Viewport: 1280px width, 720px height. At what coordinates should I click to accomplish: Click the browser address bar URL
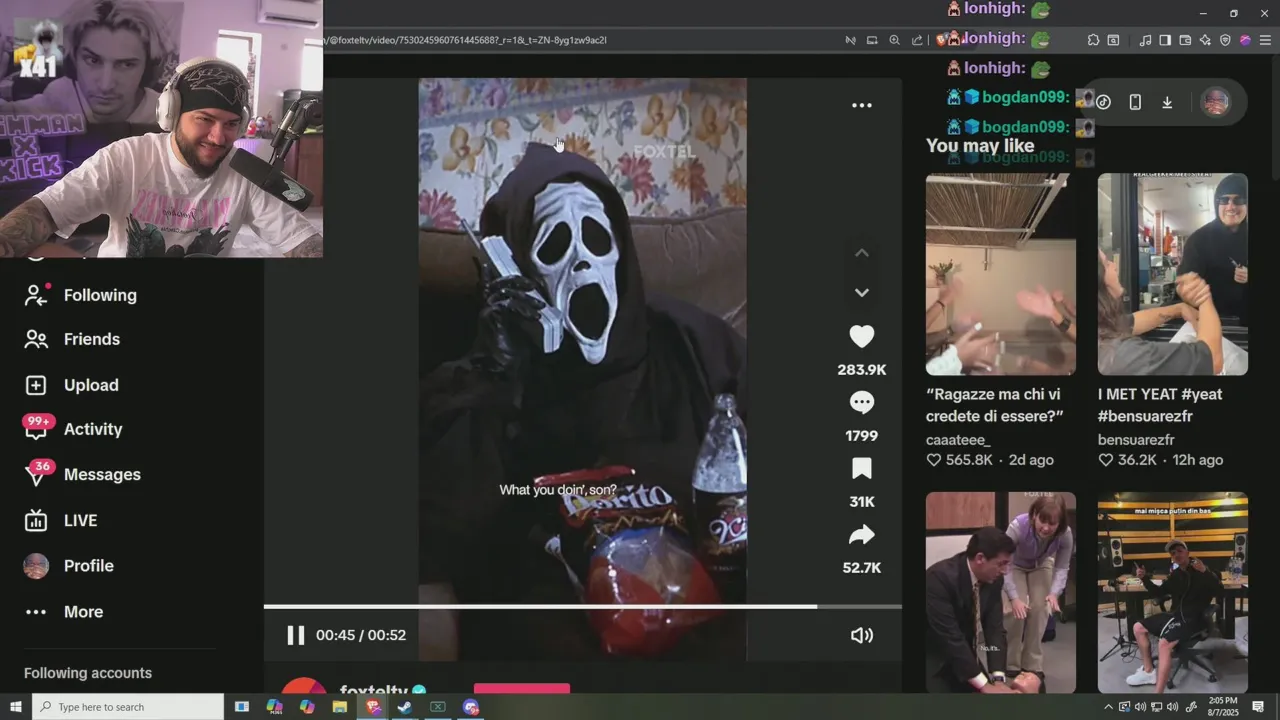pos(465,40)
